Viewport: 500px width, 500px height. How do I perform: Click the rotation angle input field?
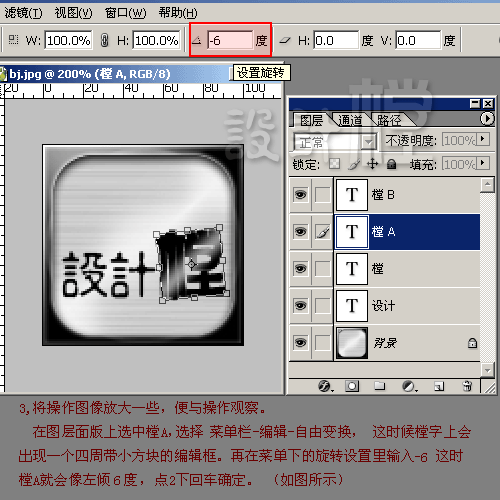[230, 40]
